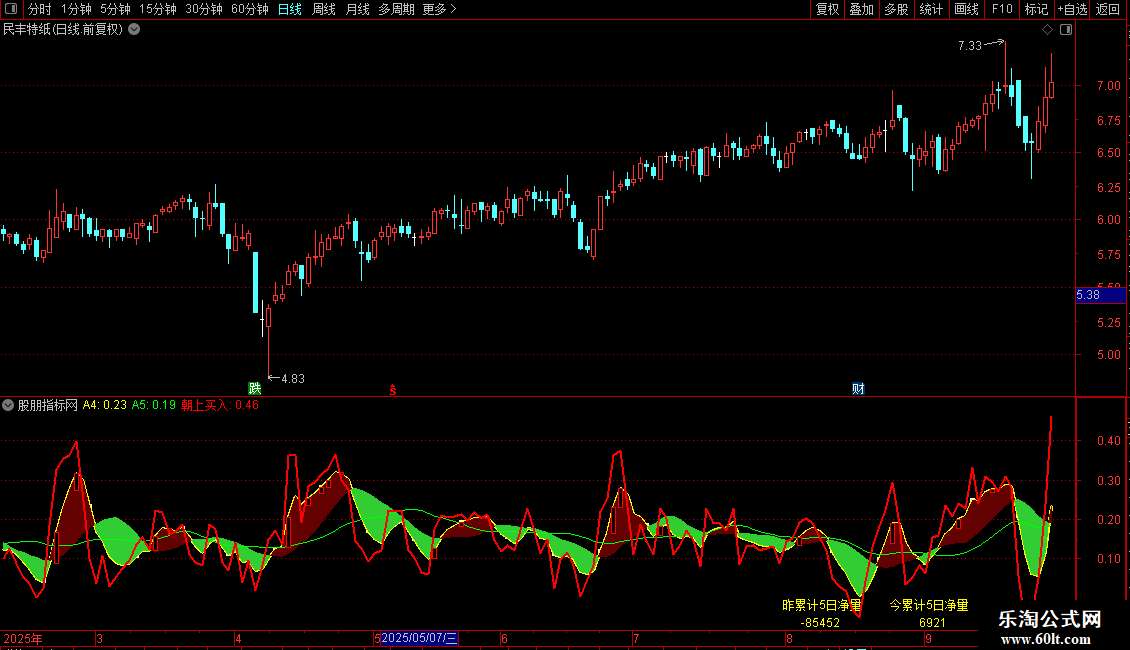Click the blue 财 finance marker
Image resolution: width=1130 pixels, height=650 pixels.
click(x=858, y=388)
